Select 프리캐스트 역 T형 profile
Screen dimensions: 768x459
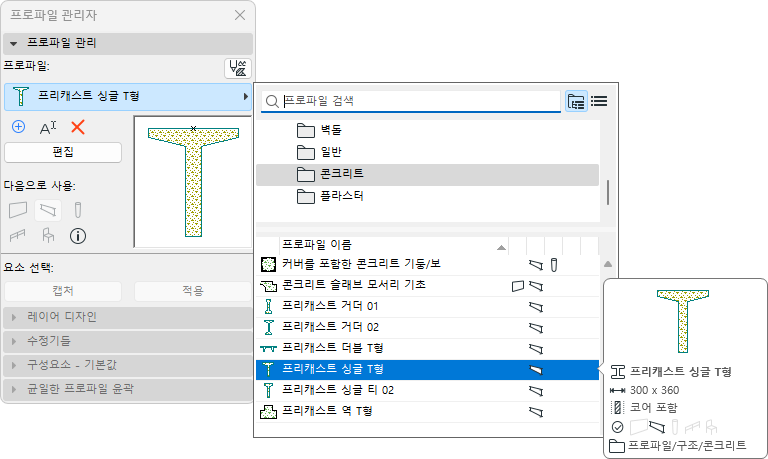pyautogui.click(x=428, y=412)
